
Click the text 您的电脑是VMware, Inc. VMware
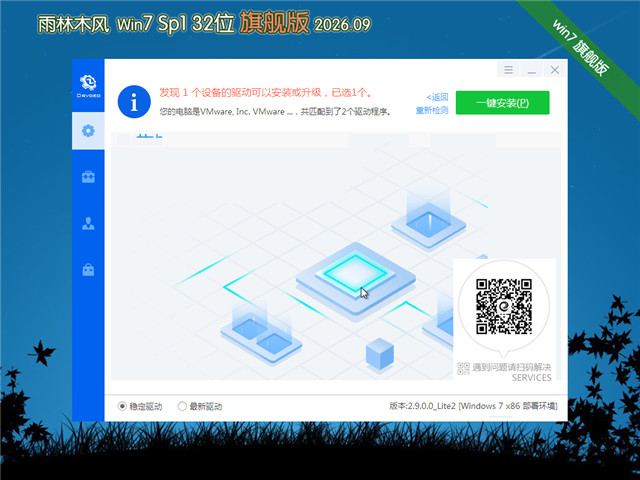click(x=222, y=111)
